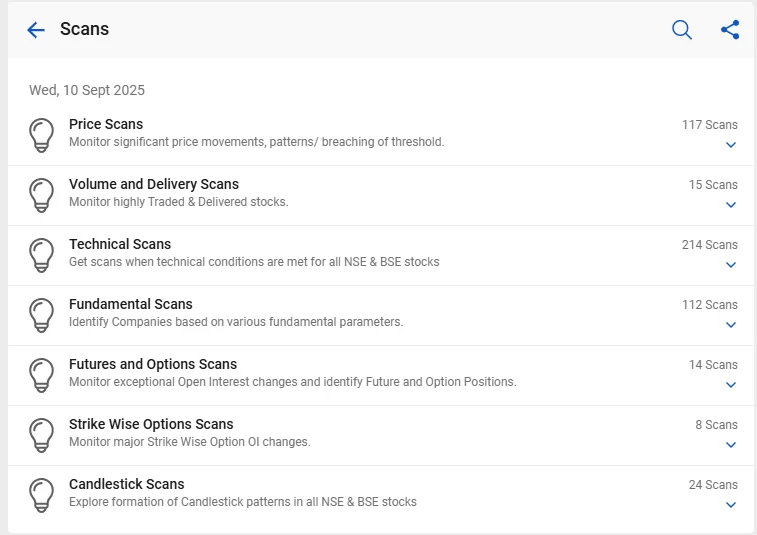Click the lightbulb icon beside Price Scans
The image size is (757, 535).
tap(42, 135)
